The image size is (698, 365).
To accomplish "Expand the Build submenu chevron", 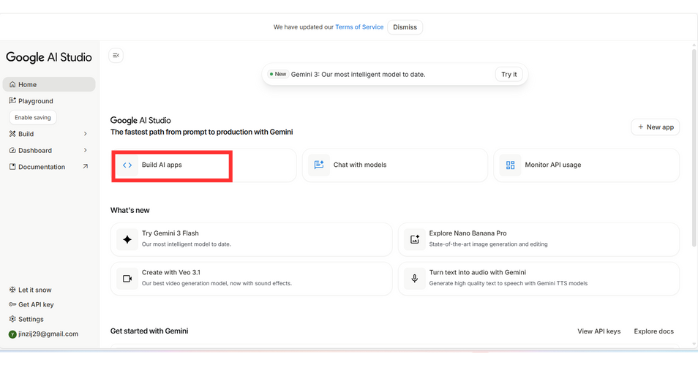I will click(x=85, y=134).
